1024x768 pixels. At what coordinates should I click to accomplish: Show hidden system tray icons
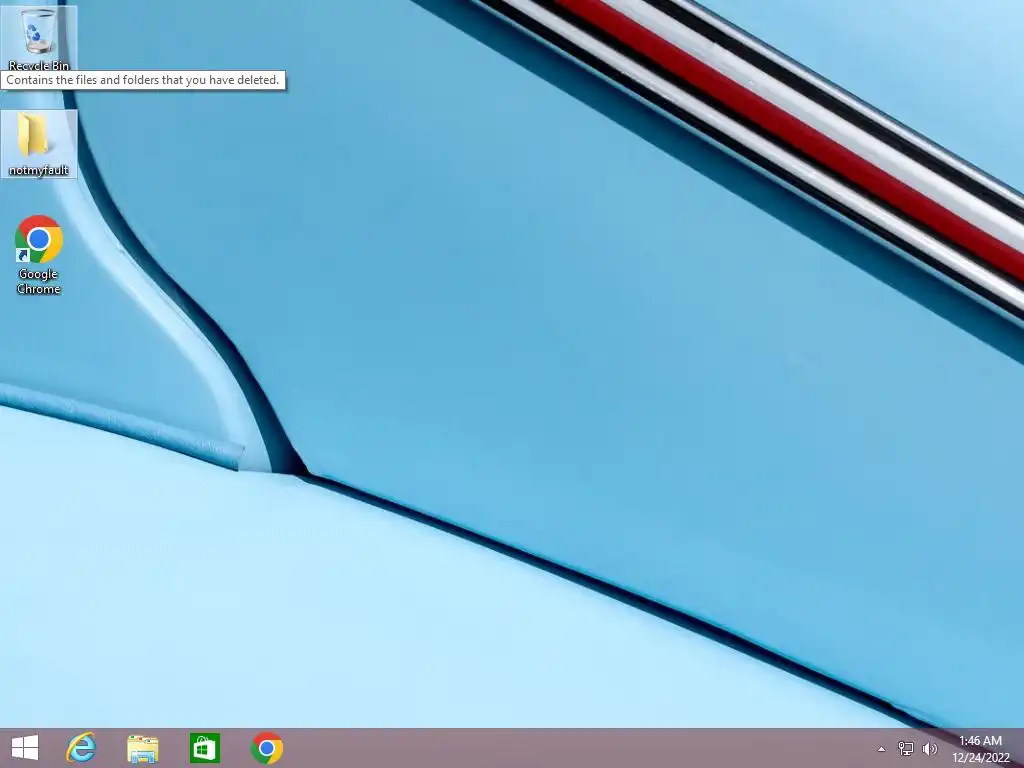pos(882,749)
